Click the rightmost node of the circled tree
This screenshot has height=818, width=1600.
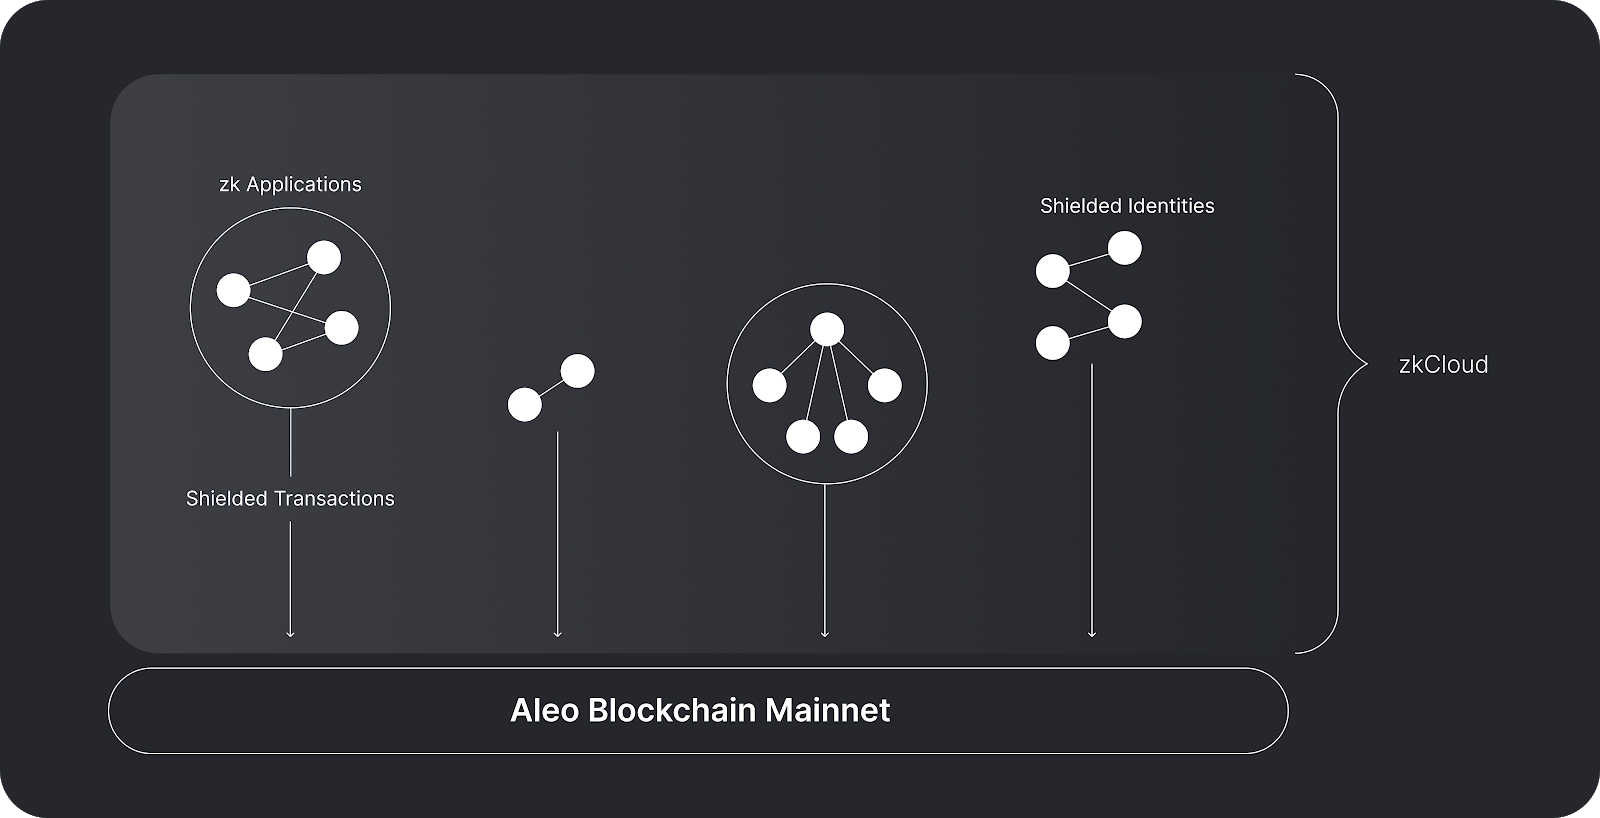click(x=885, y=385)
